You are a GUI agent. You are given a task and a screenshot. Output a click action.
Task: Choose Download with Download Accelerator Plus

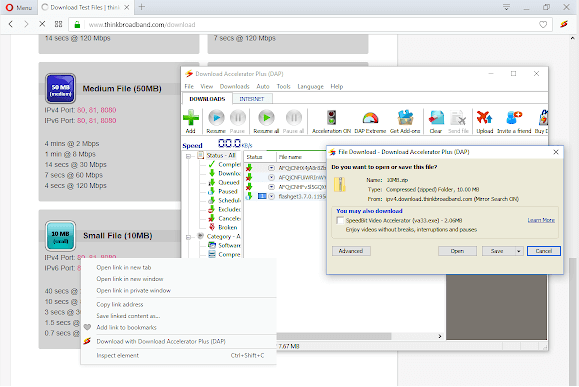tap(161, 342)
